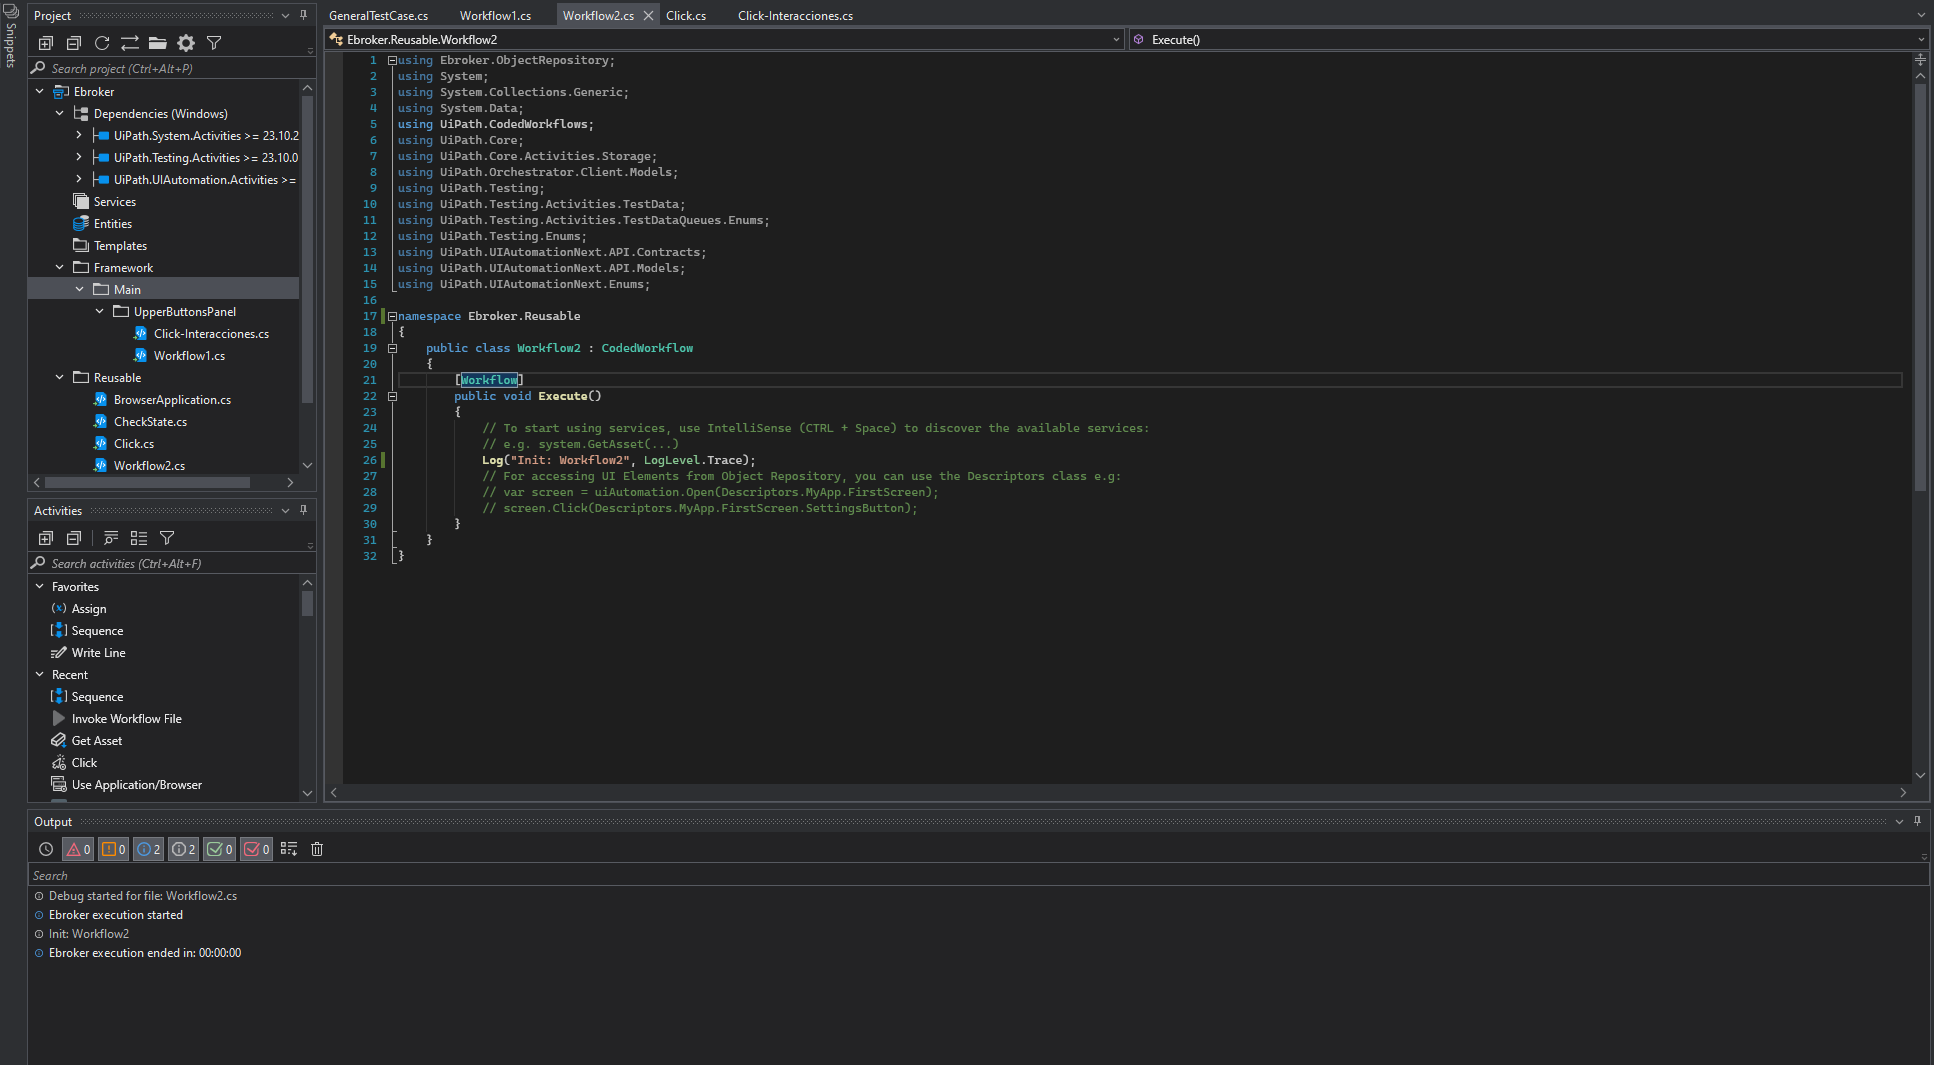Switch to the Click-Interacciones.cs tab

(795, 16)
